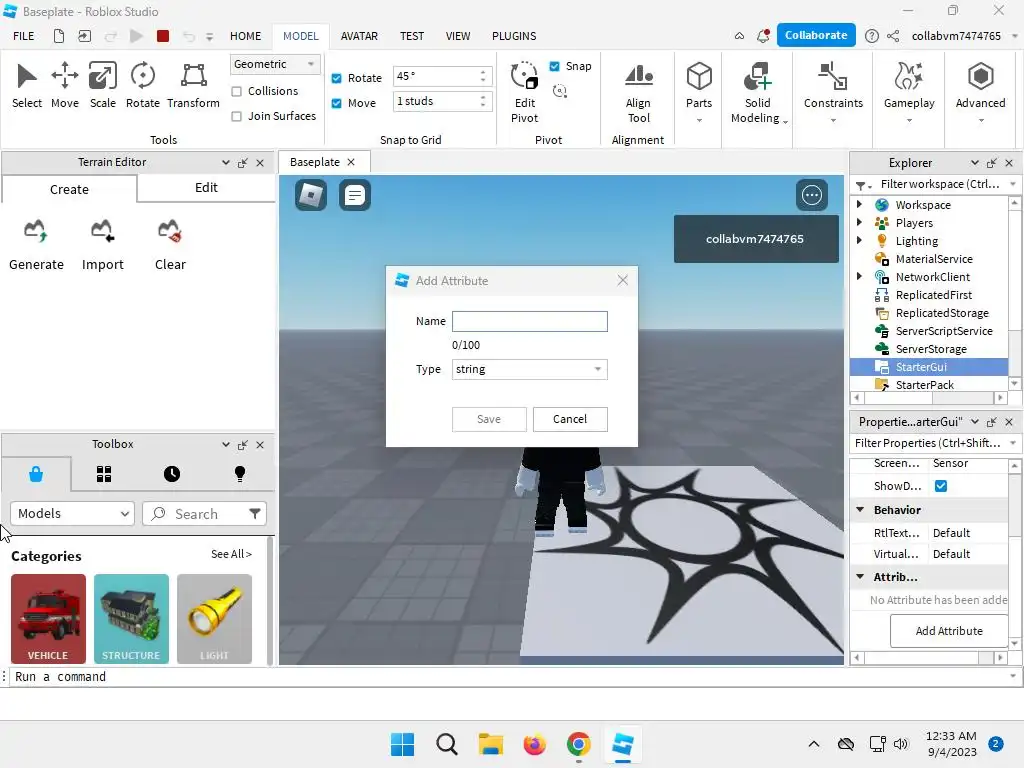Switch to the PLUGINS ribbon tab
The height and width of the screenshot is (768, 1024).
514,36
